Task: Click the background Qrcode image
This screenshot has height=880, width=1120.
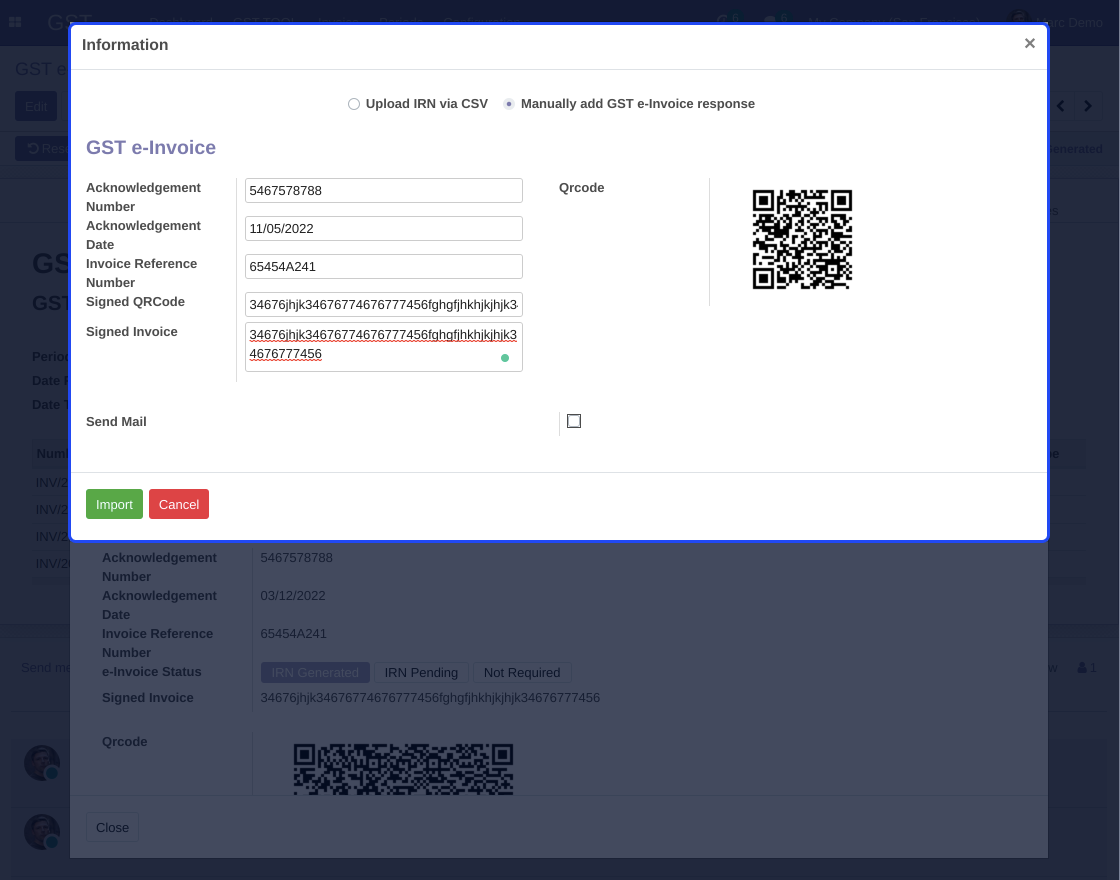Action: pos(404,769)
